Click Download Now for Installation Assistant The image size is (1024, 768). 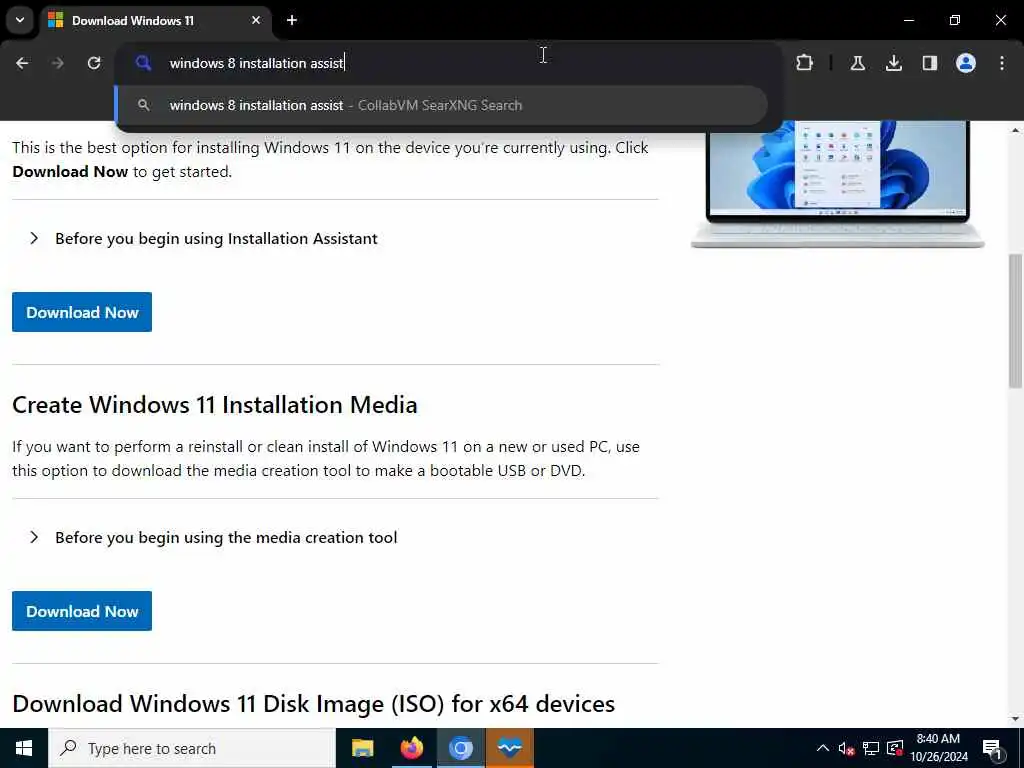click(82, 312)
